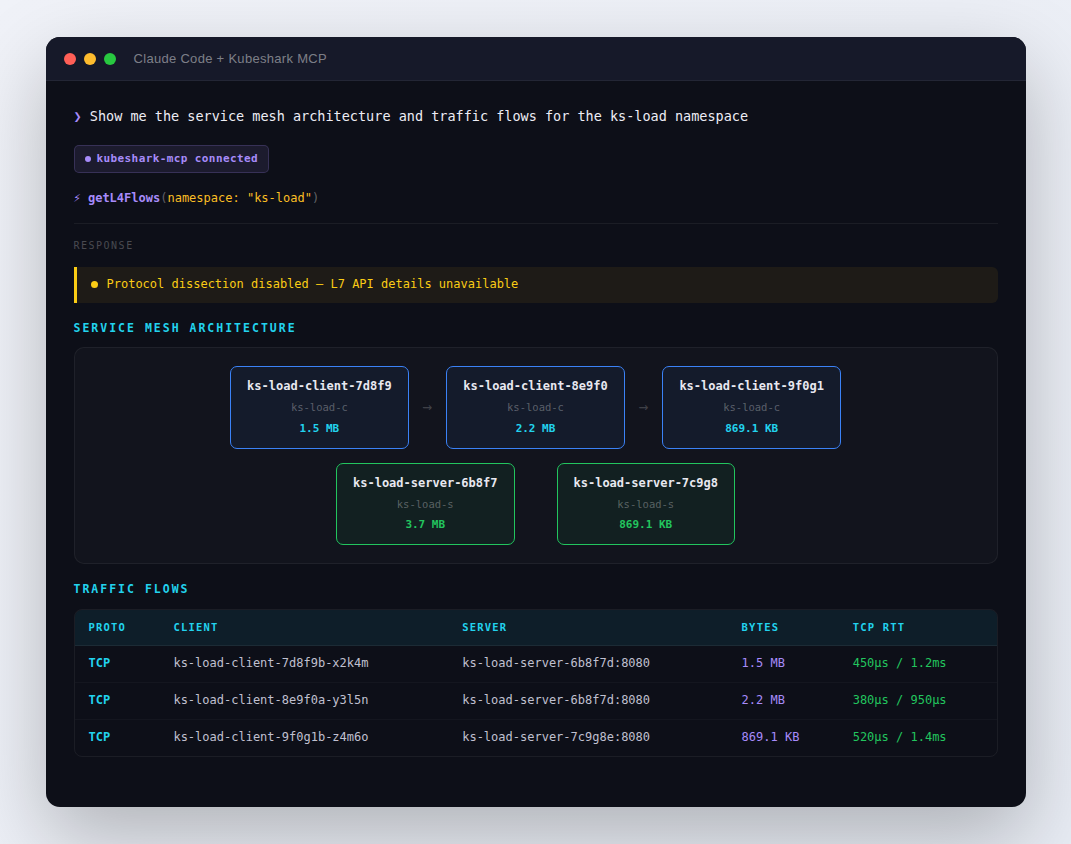1071x844 pixels.
Task: Click the SERVICE MESH ARCHITECTURE heading
Action: tap(184, 328)
